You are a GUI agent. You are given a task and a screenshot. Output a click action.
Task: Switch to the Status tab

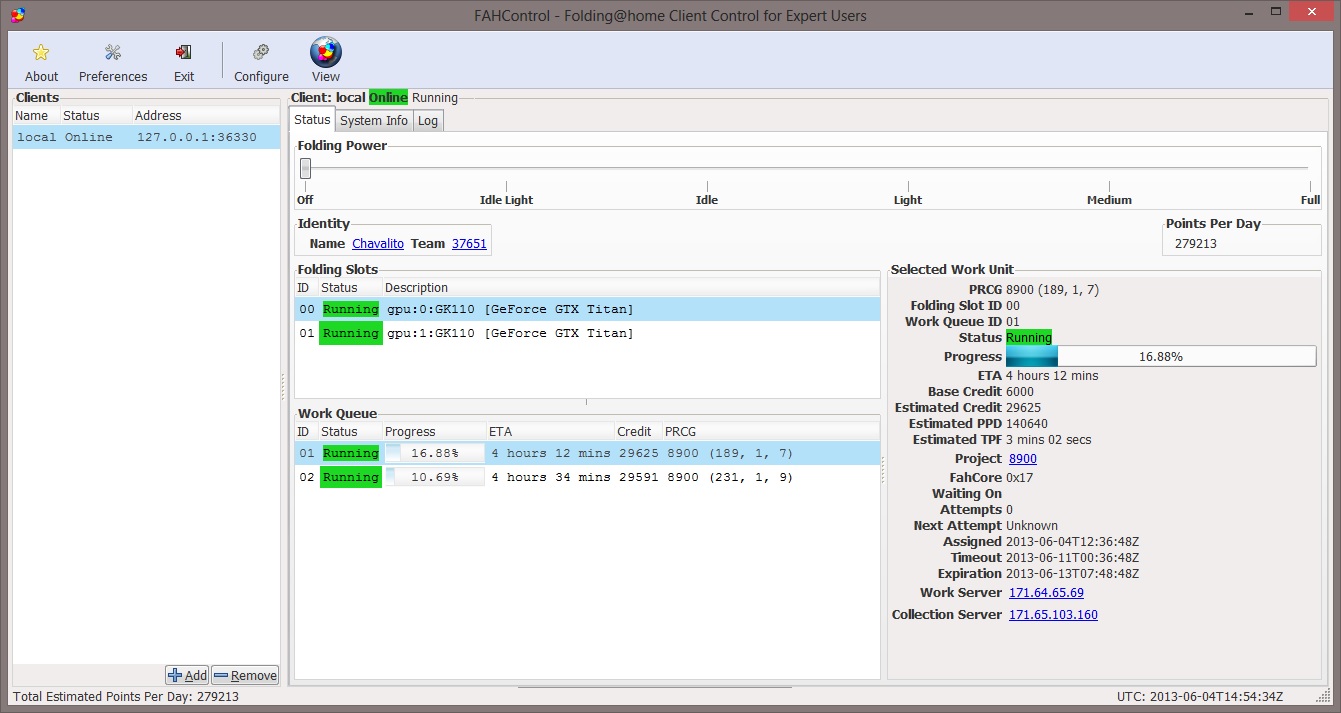(x=312, y=120)
